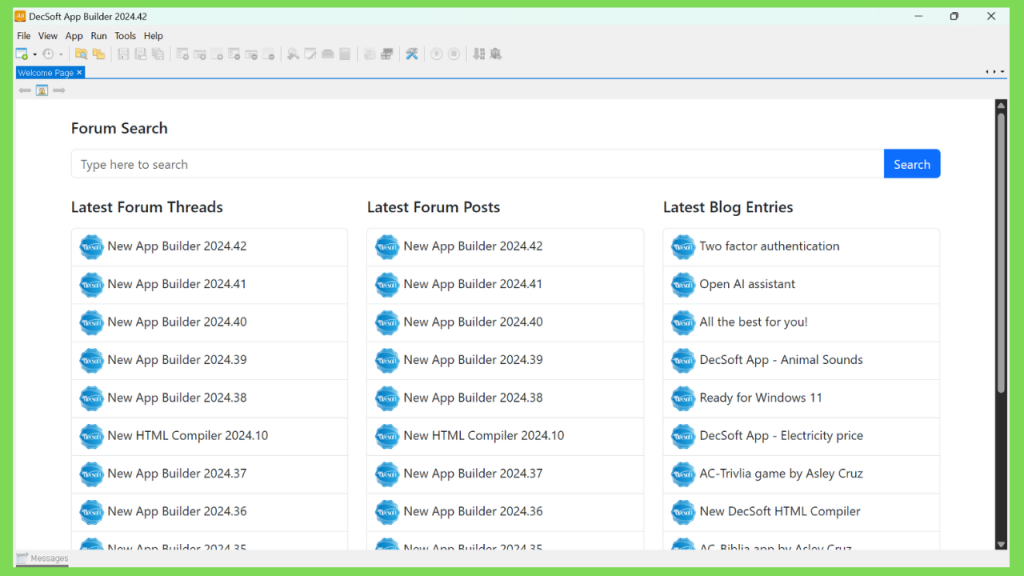This screenshot has height=576, width=1024.
Task: Click the back arrow navigation icon
Action: (x=25, y=90)
